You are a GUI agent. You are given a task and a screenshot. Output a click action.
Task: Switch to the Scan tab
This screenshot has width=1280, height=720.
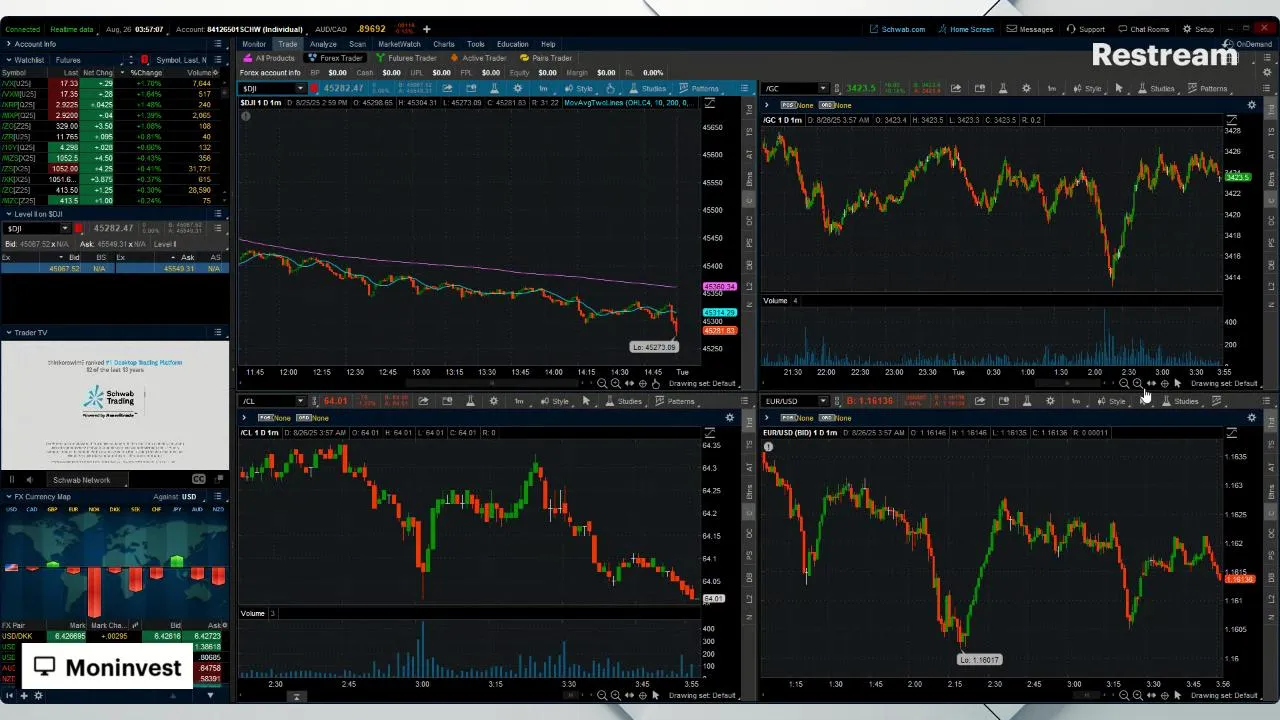pos(357,44)
